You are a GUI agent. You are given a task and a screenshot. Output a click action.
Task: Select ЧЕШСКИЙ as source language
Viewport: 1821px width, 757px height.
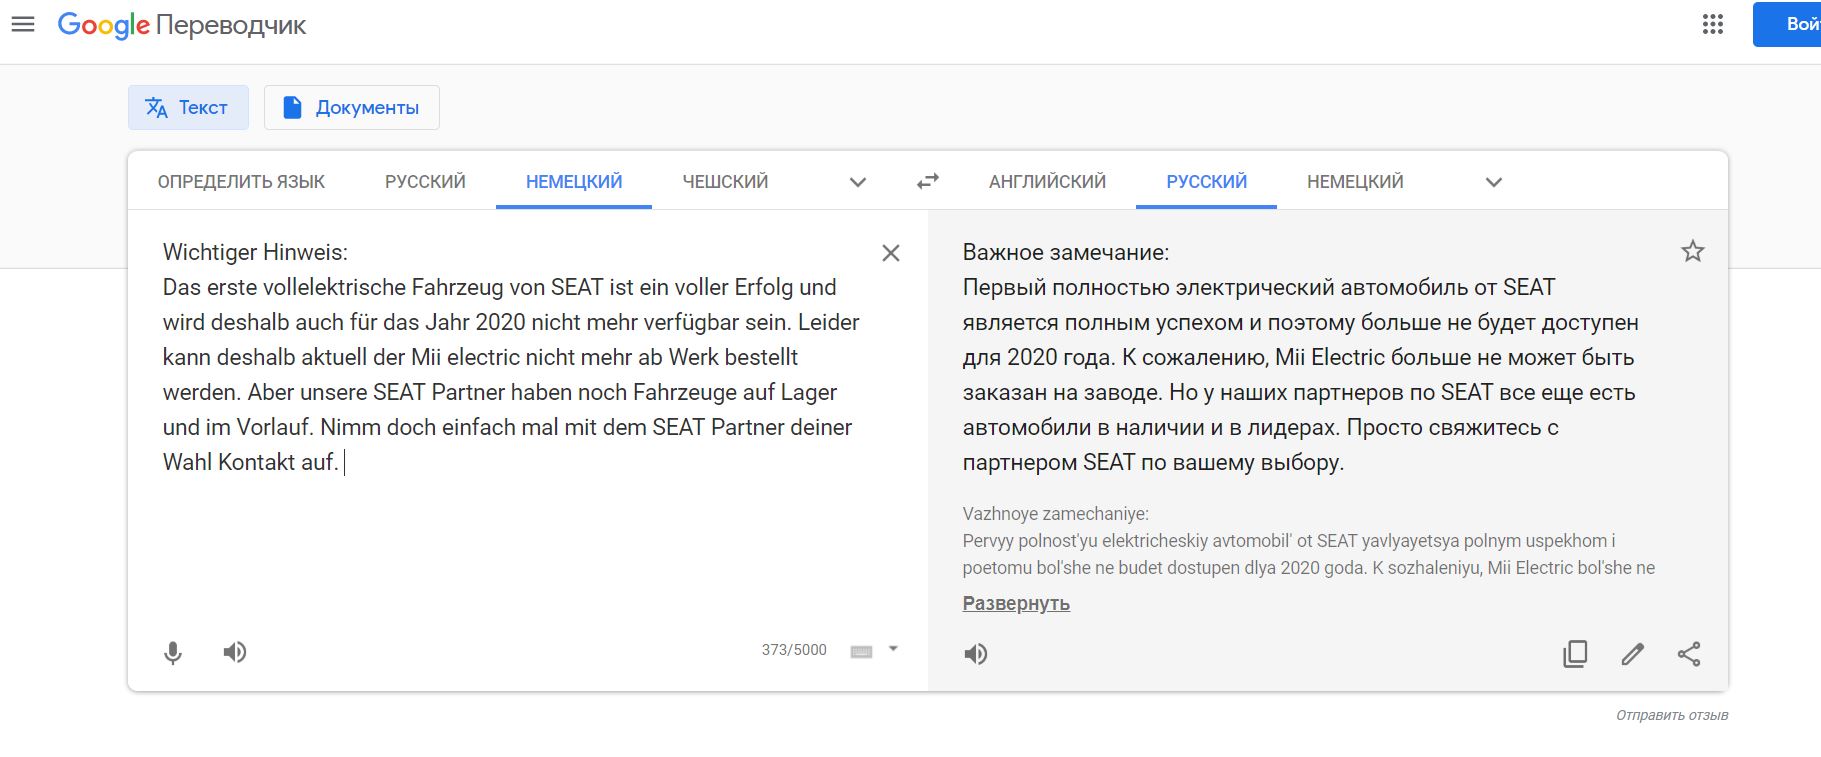click(725, 181)
